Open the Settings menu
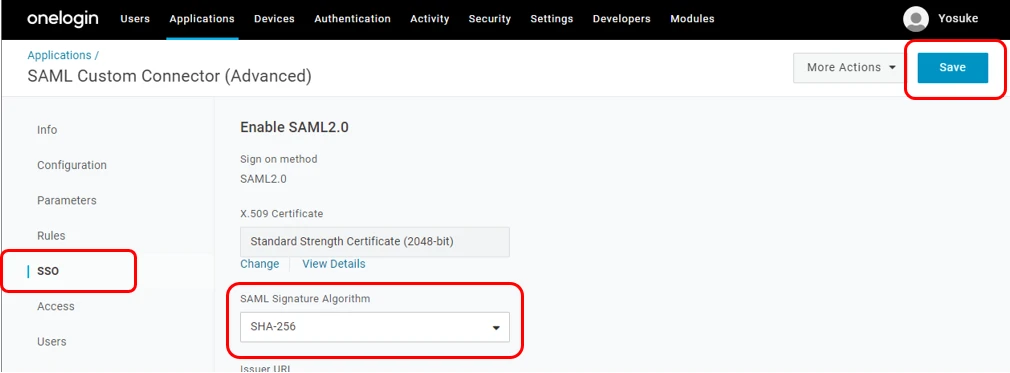The height and width of the screenshot is (373, 1010). (551, 19)
